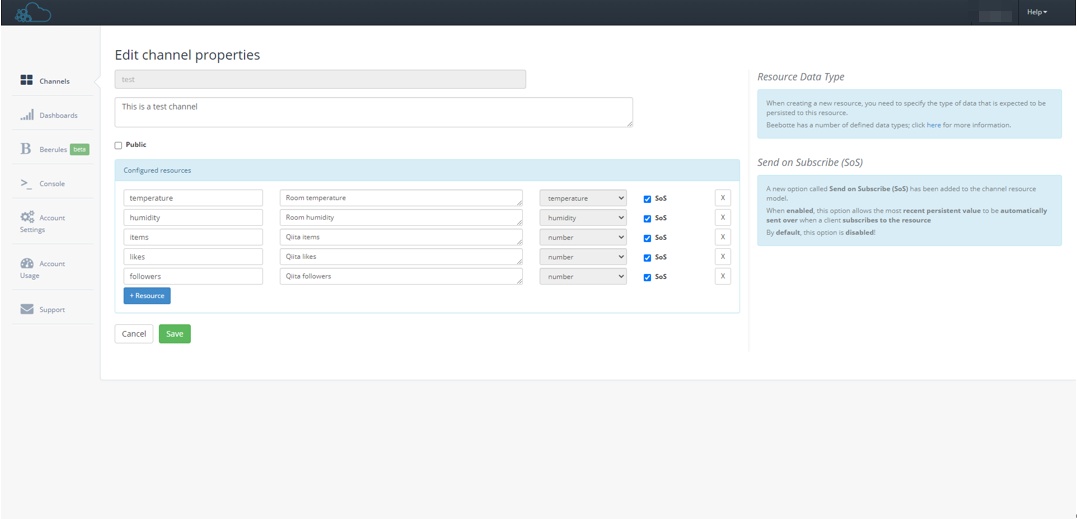Click the Account Usage gauge icon
The width and height of the screenshot is (1077, 519).
tap(27, 263)
